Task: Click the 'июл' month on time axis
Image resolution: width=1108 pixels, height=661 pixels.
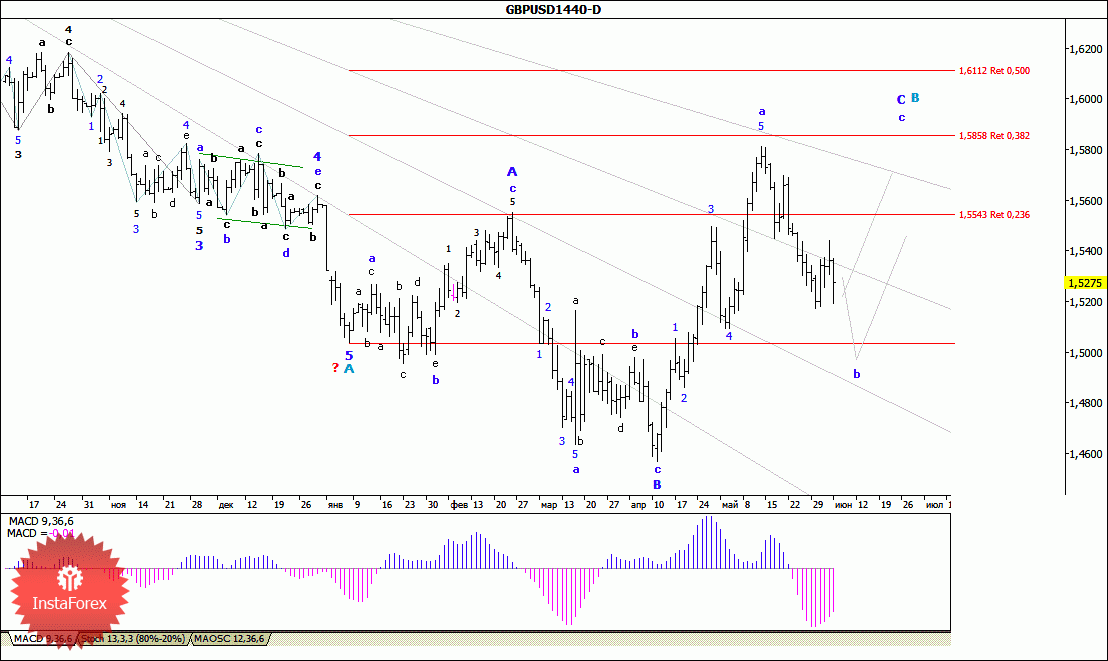Action: pos(934,505)
